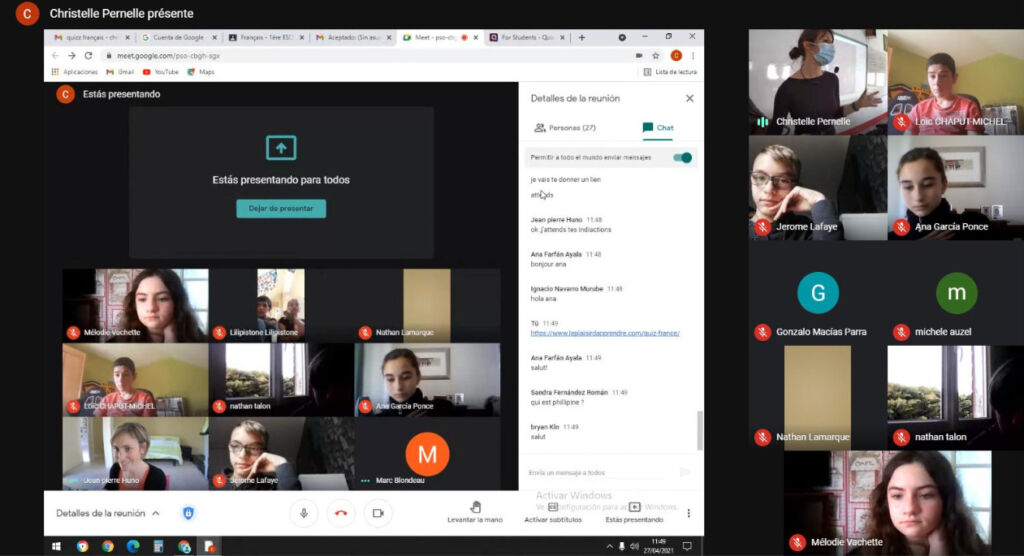Open the leplaisirdapprendre.com quiz link
The image size is (1024, 556).
click(x=605, y=333)
